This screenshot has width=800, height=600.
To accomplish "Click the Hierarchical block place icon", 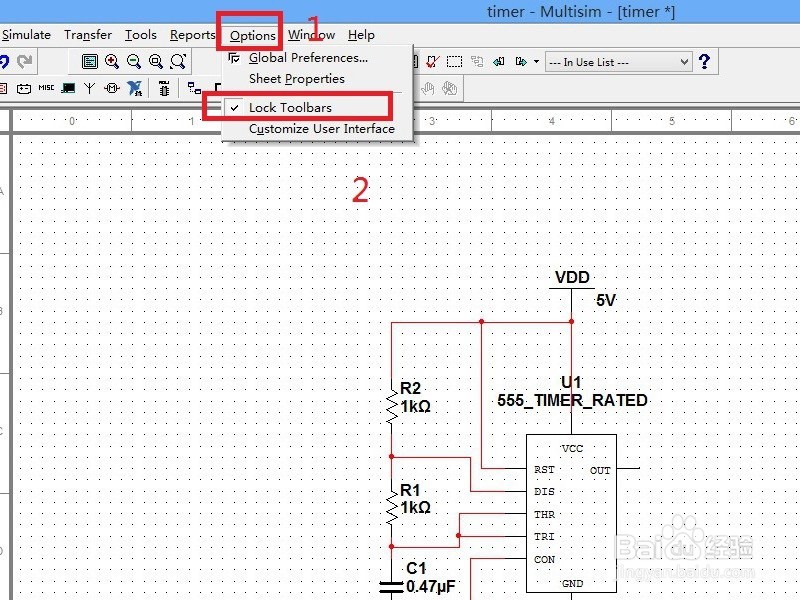I will click(194, 88).
